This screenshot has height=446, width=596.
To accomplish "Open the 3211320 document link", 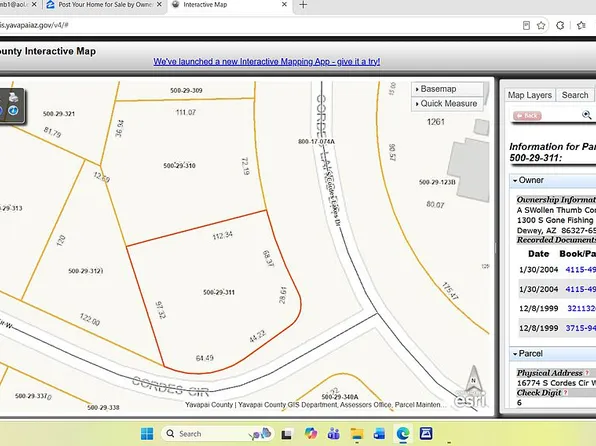I will coord(582,308).
